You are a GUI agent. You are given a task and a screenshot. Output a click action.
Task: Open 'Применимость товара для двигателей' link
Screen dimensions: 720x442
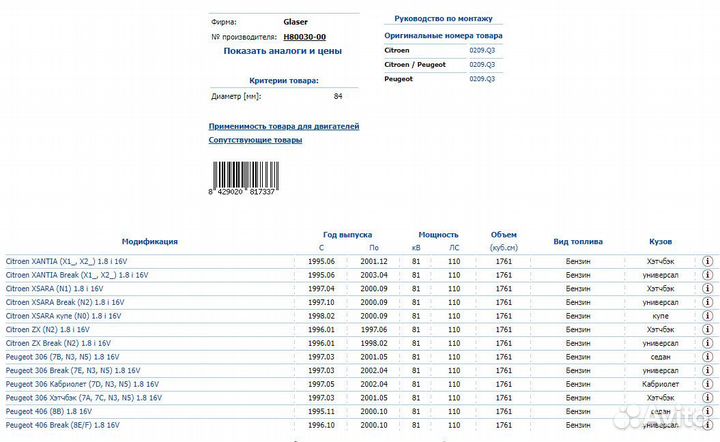283,127
